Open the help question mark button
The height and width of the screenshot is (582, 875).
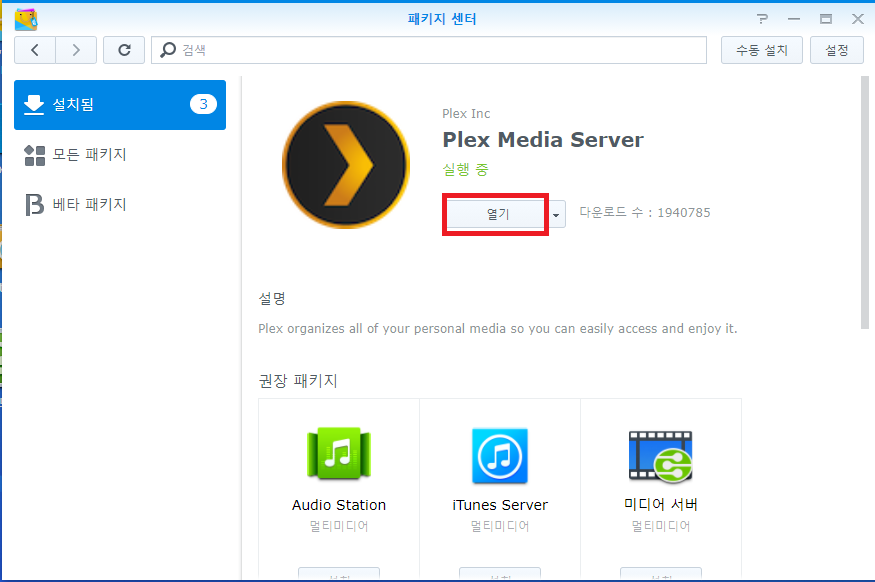(x=762, y=19)
